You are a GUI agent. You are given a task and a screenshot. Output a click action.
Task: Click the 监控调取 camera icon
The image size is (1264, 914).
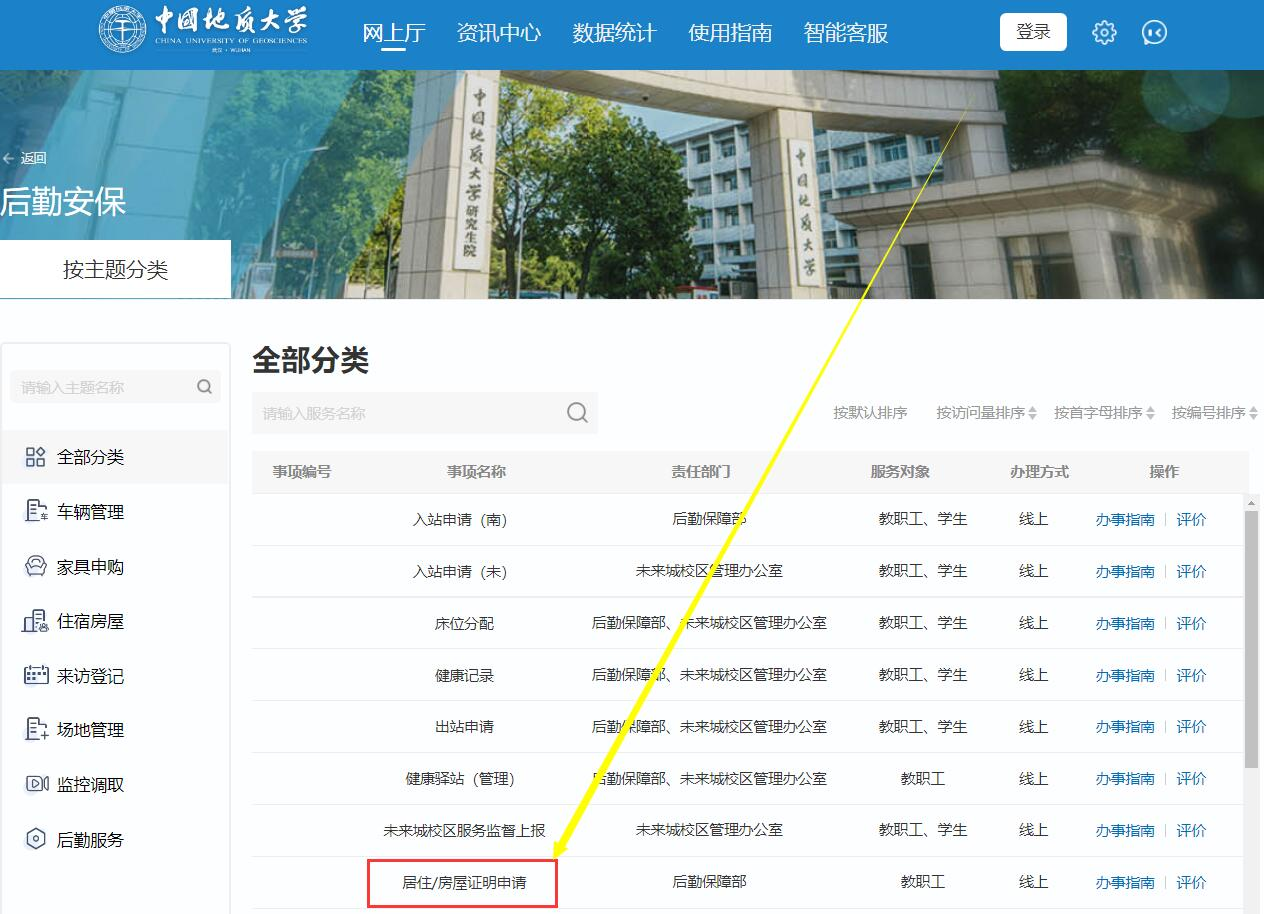pyautogui.click(x=35, y=784)
